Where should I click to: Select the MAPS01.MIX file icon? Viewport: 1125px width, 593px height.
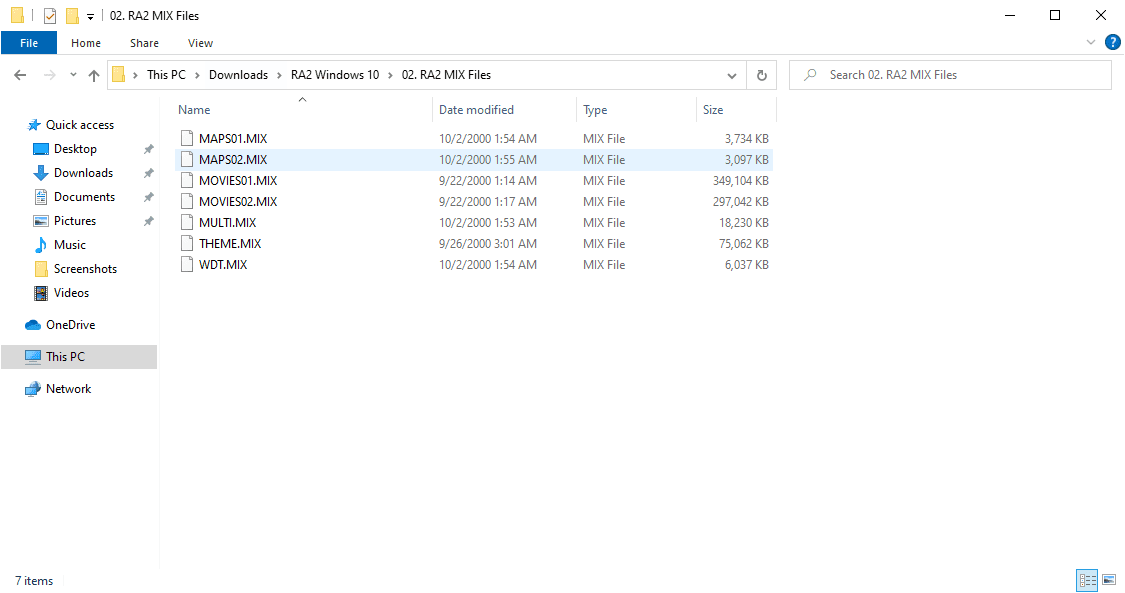(187, 138)
